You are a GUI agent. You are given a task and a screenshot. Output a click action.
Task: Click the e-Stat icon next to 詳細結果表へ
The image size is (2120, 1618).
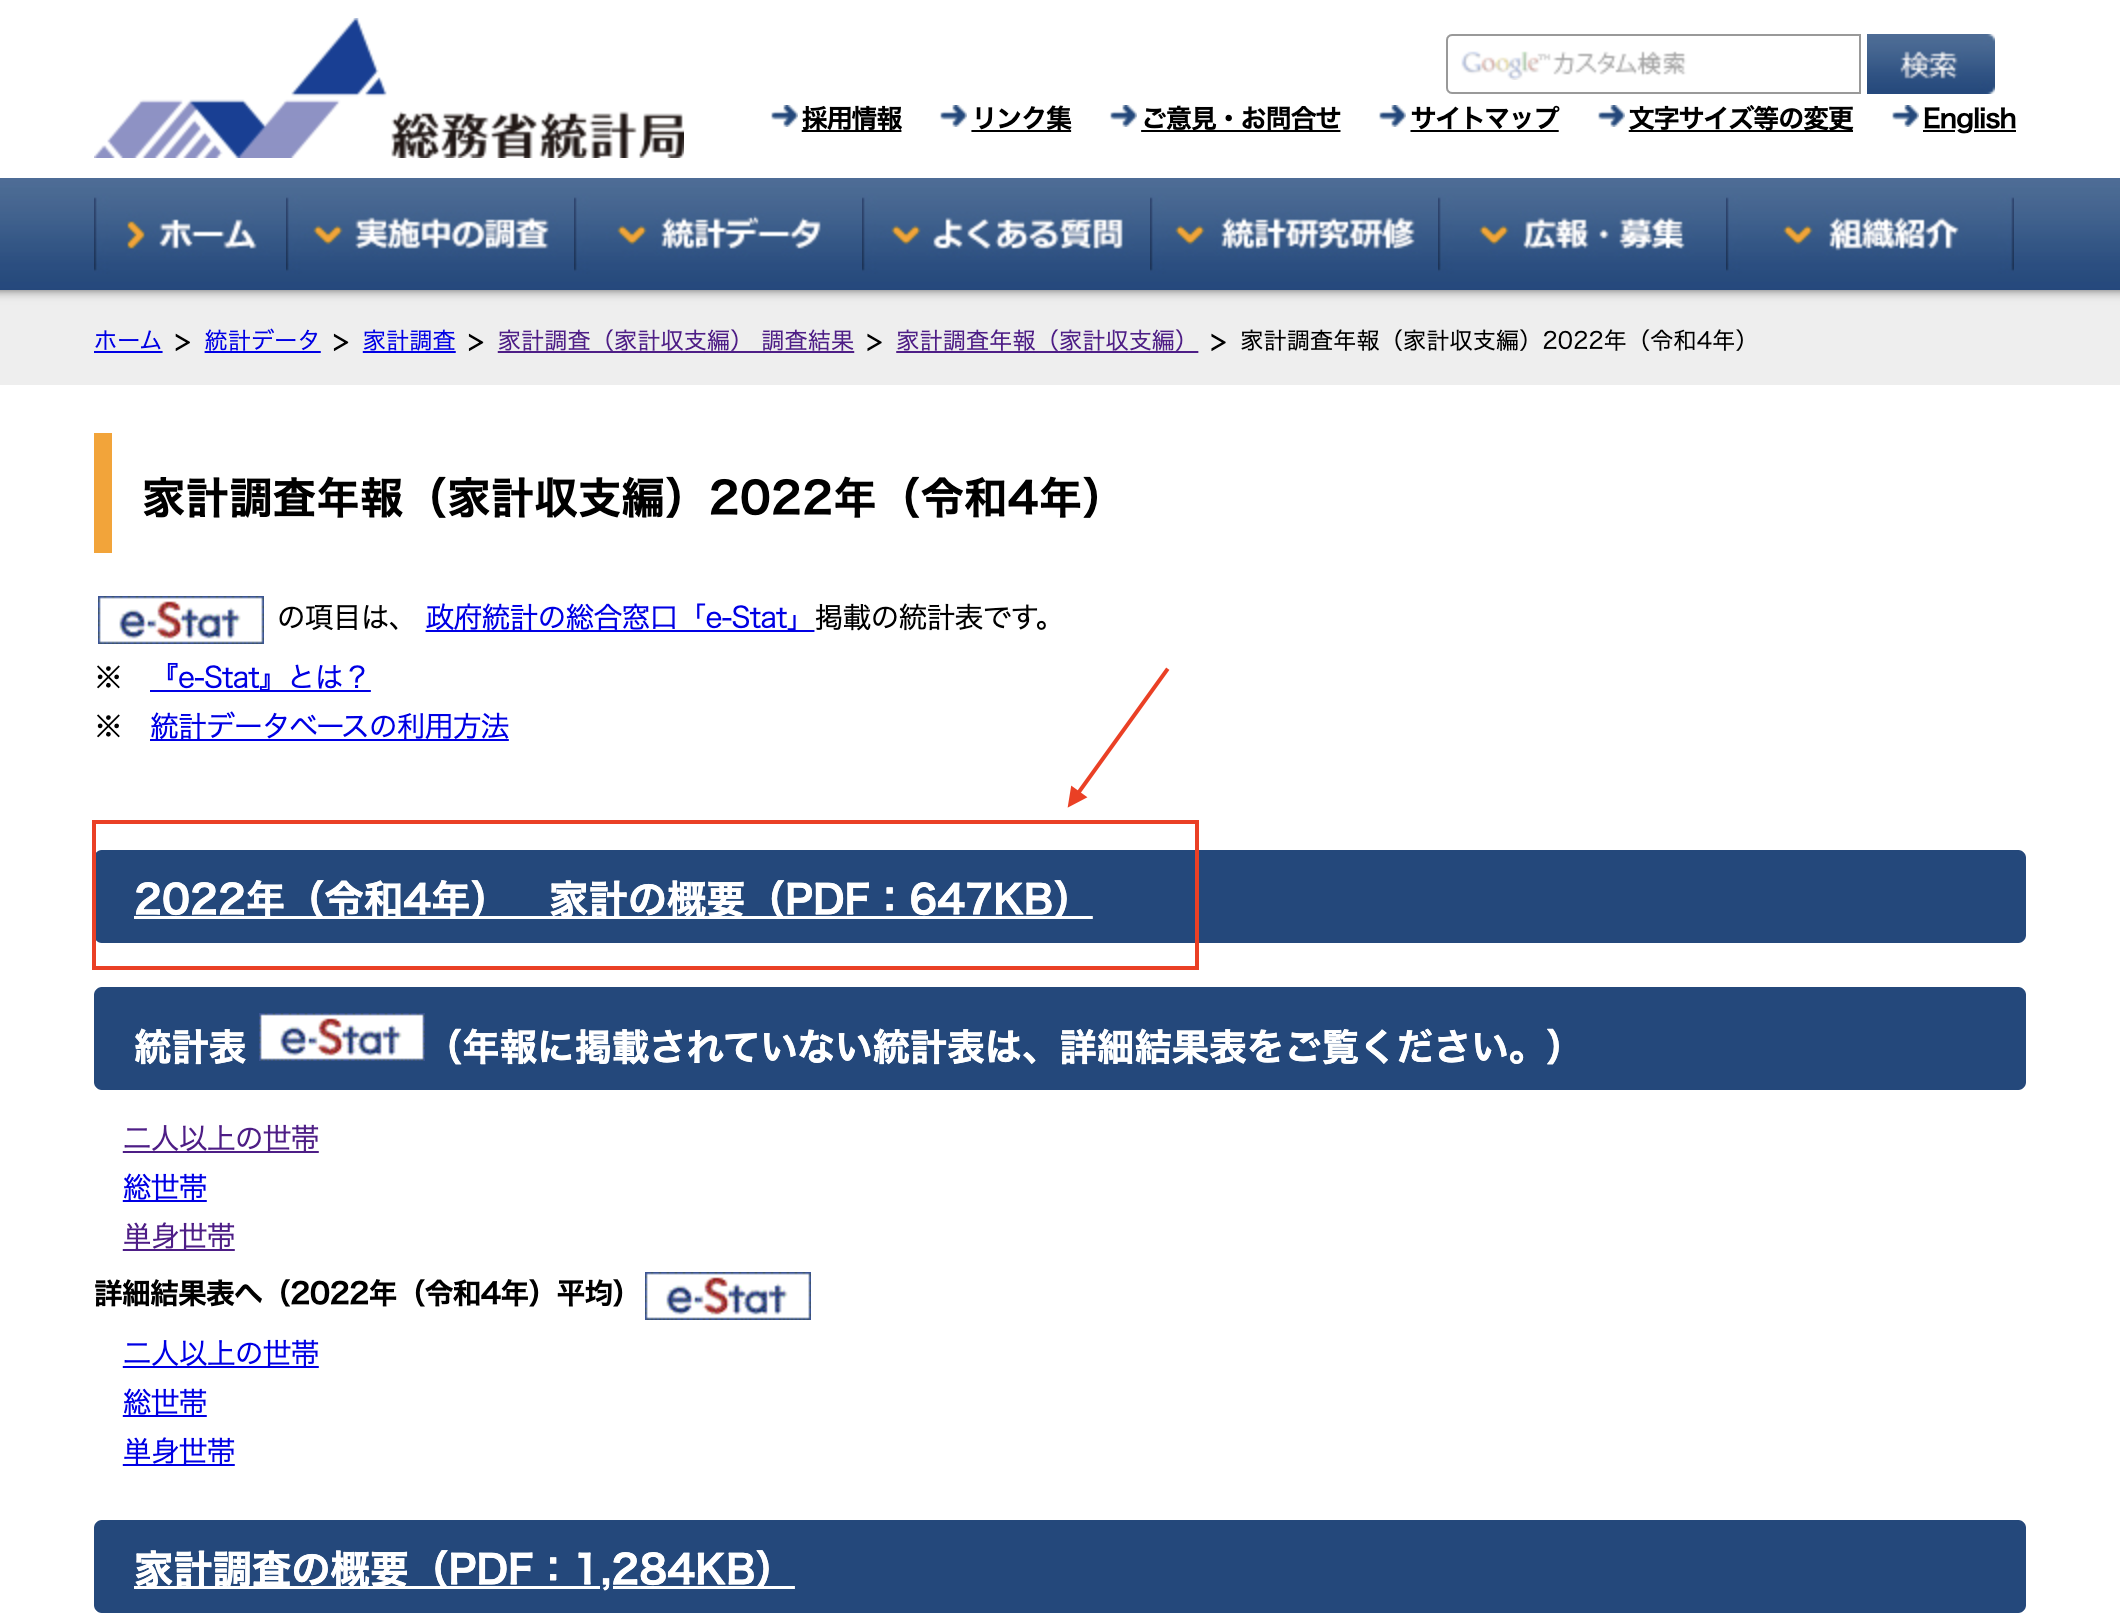(727, 1296)
